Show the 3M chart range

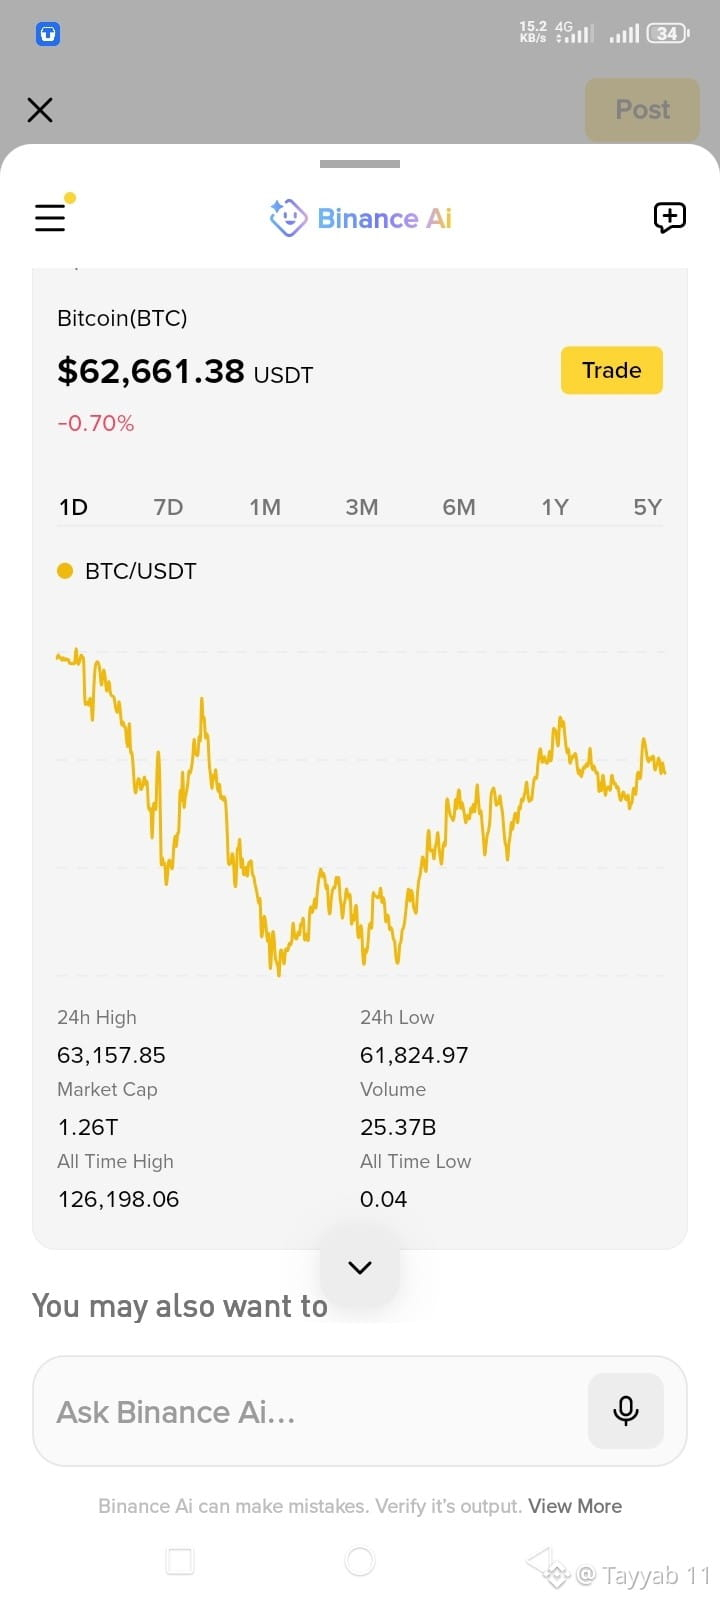click(362, 507)
